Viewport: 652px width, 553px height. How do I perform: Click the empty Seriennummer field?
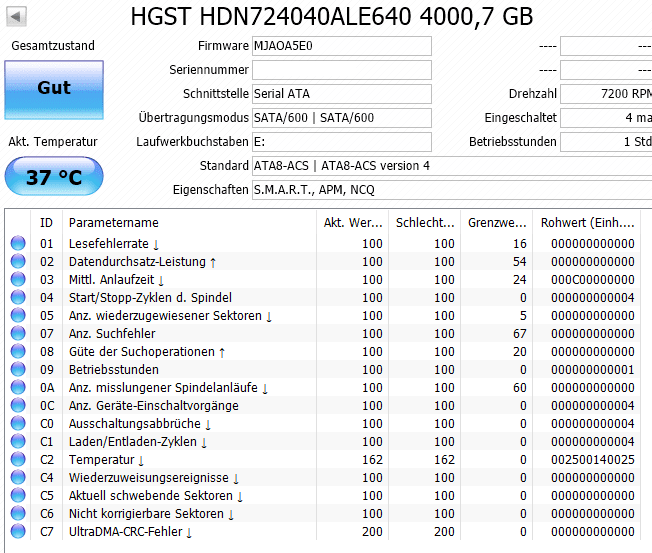click(342, 70)
